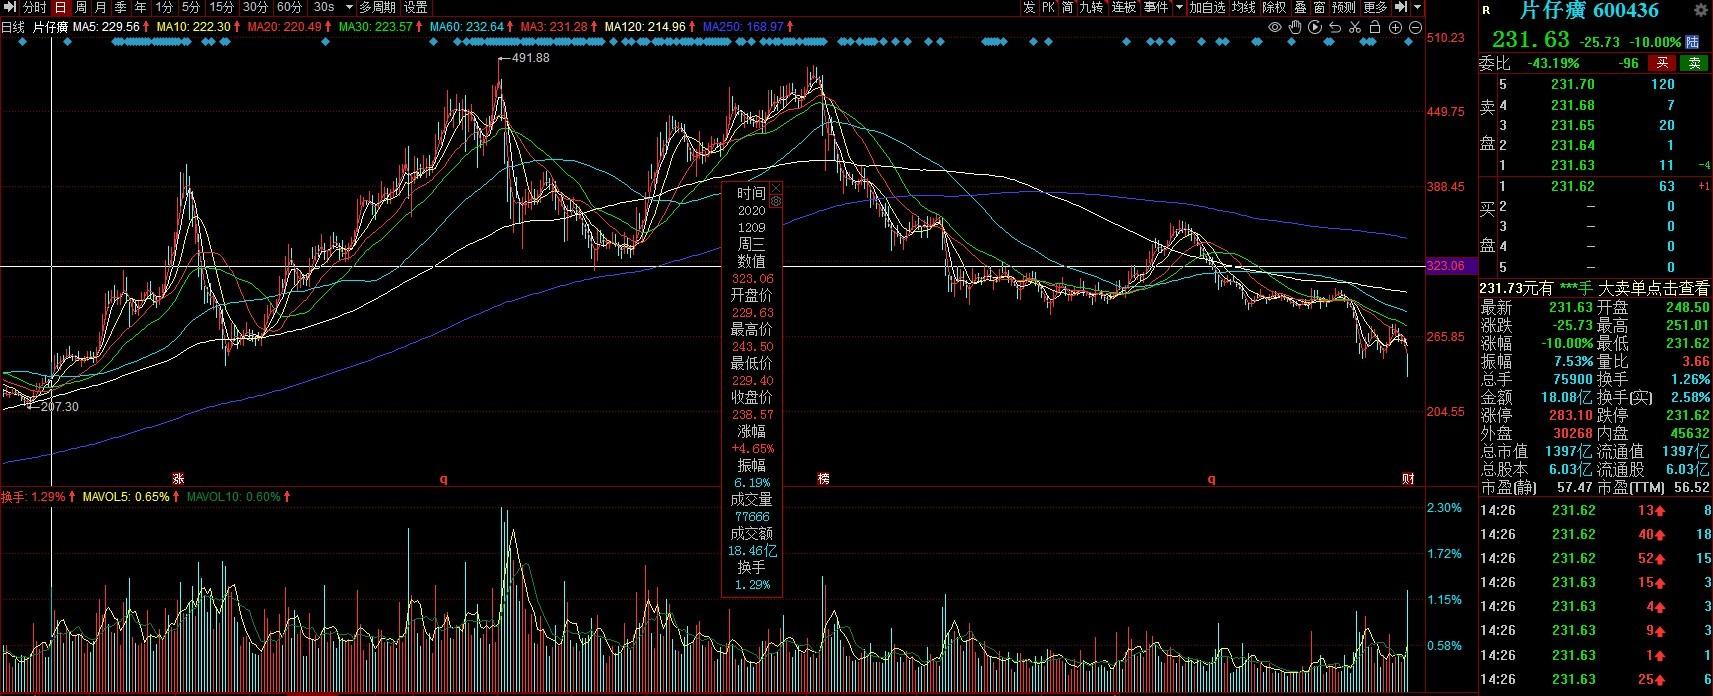
Task: Select the scissors cut tool
Action: [1355, 27]
